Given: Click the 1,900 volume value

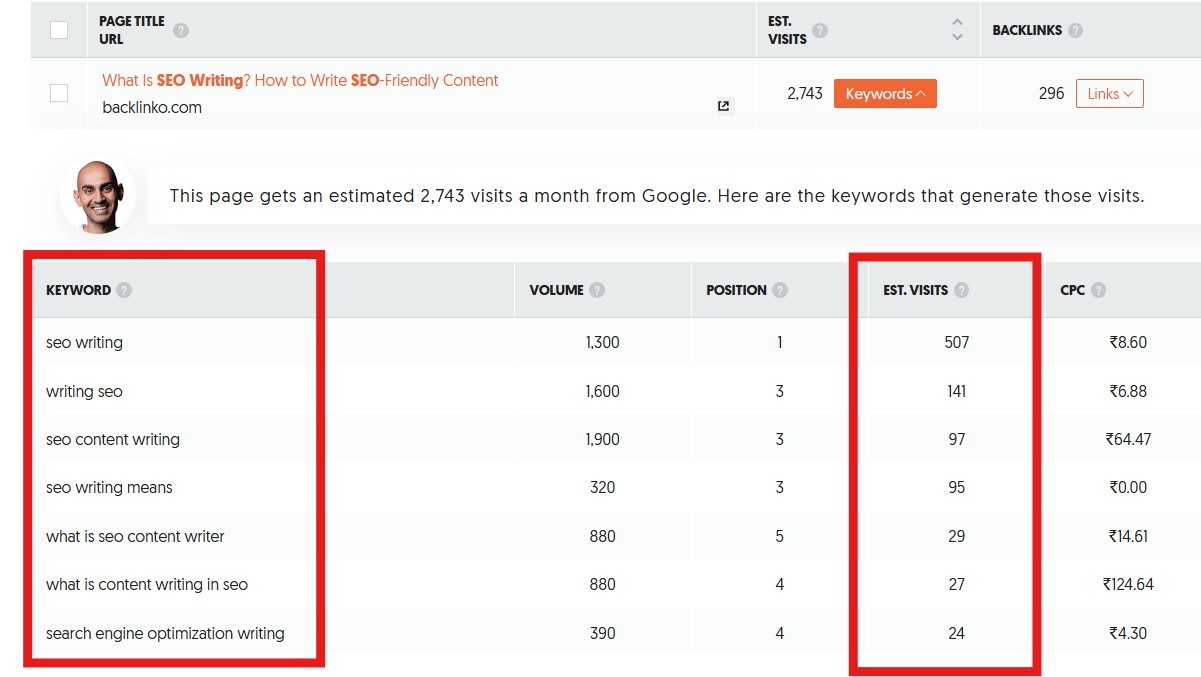Looking at the screenshot, I should coord(603,439).
